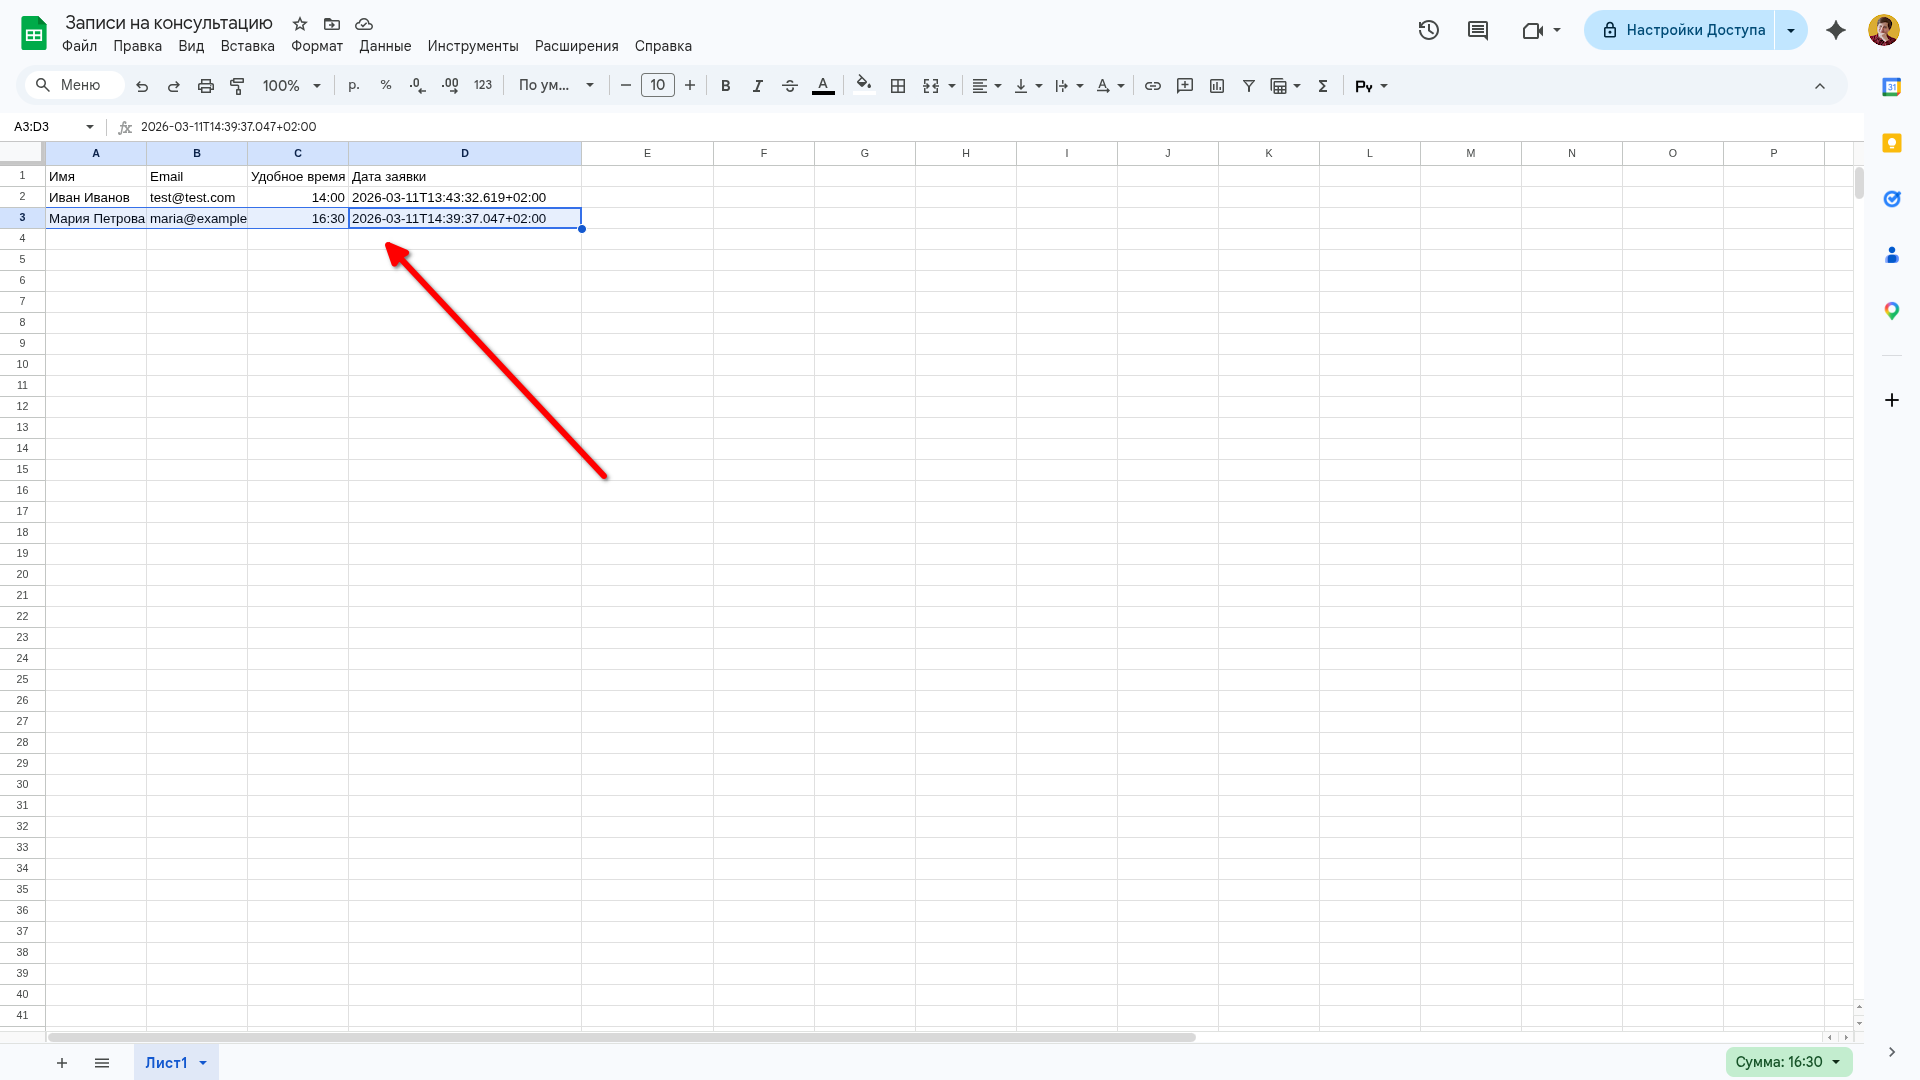Expand the zoom 100% dropdown
Screen dimensions: 1920x1080
(x=291, y=86)
